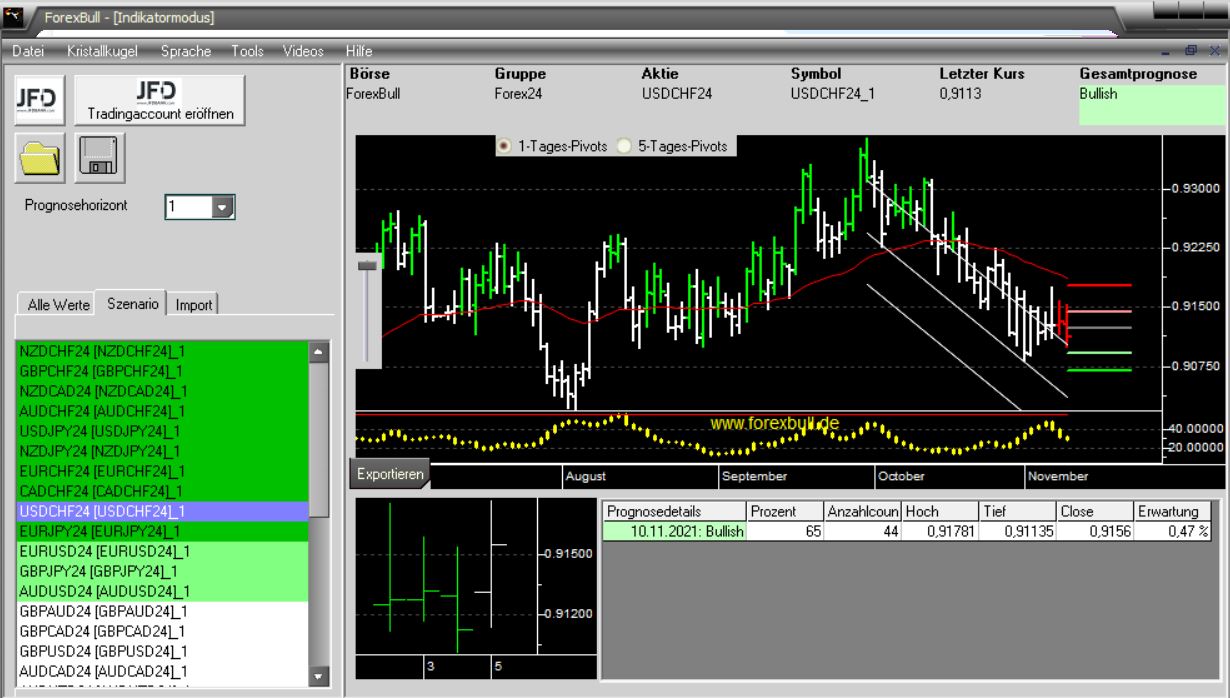Select CADCHF24 [CADCHF24]_1 in list
This screenshot has width=1230, height=698.
point(163,491)
